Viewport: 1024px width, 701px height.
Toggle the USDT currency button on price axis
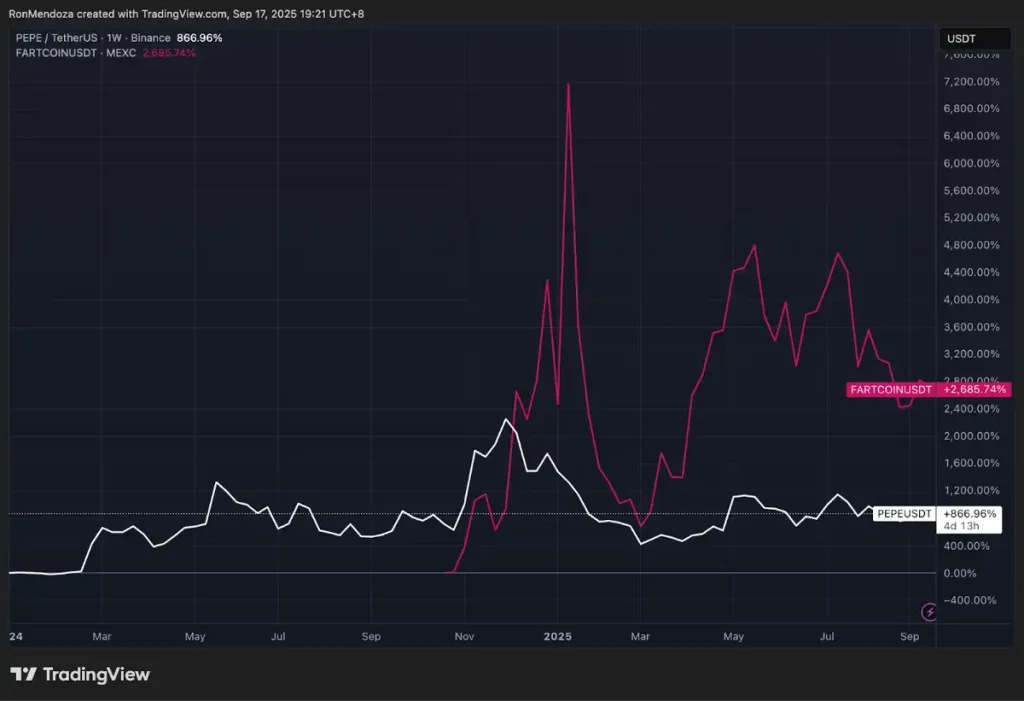click(975, 38)
